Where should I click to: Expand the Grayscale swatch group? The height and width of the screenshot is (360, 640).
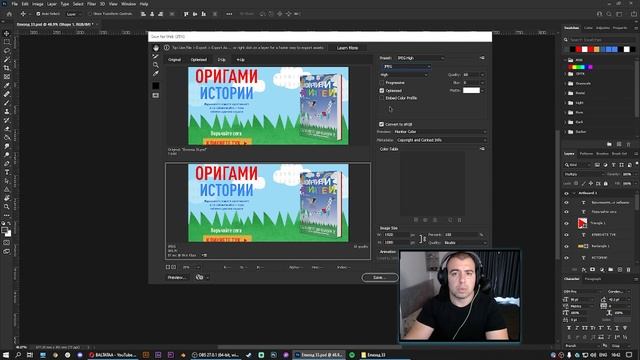tap(566, 83)
